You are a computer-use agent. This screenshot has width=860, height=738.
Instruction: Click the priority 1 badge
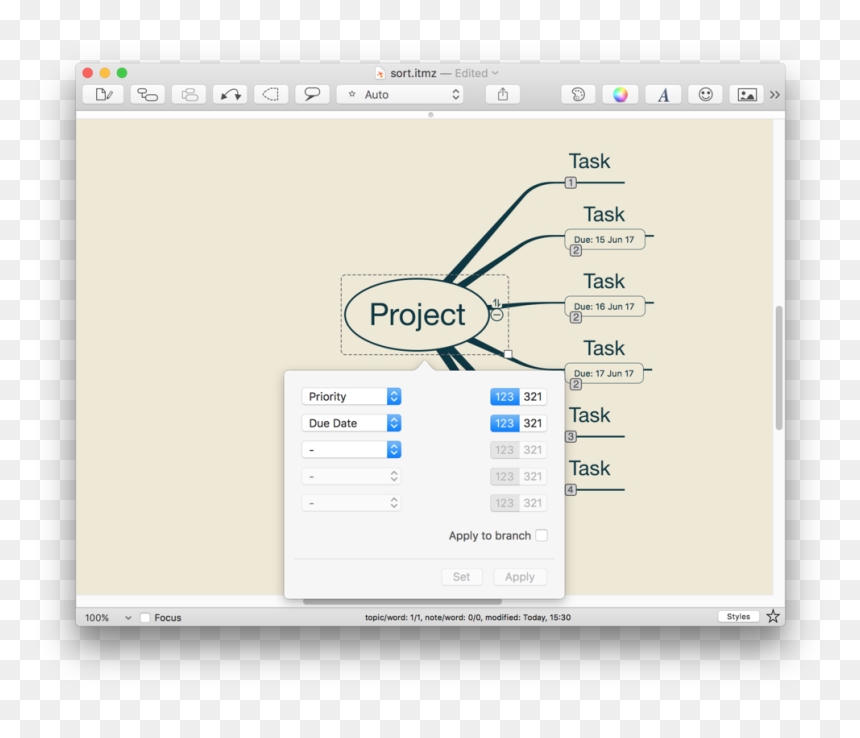coord(570,183)
